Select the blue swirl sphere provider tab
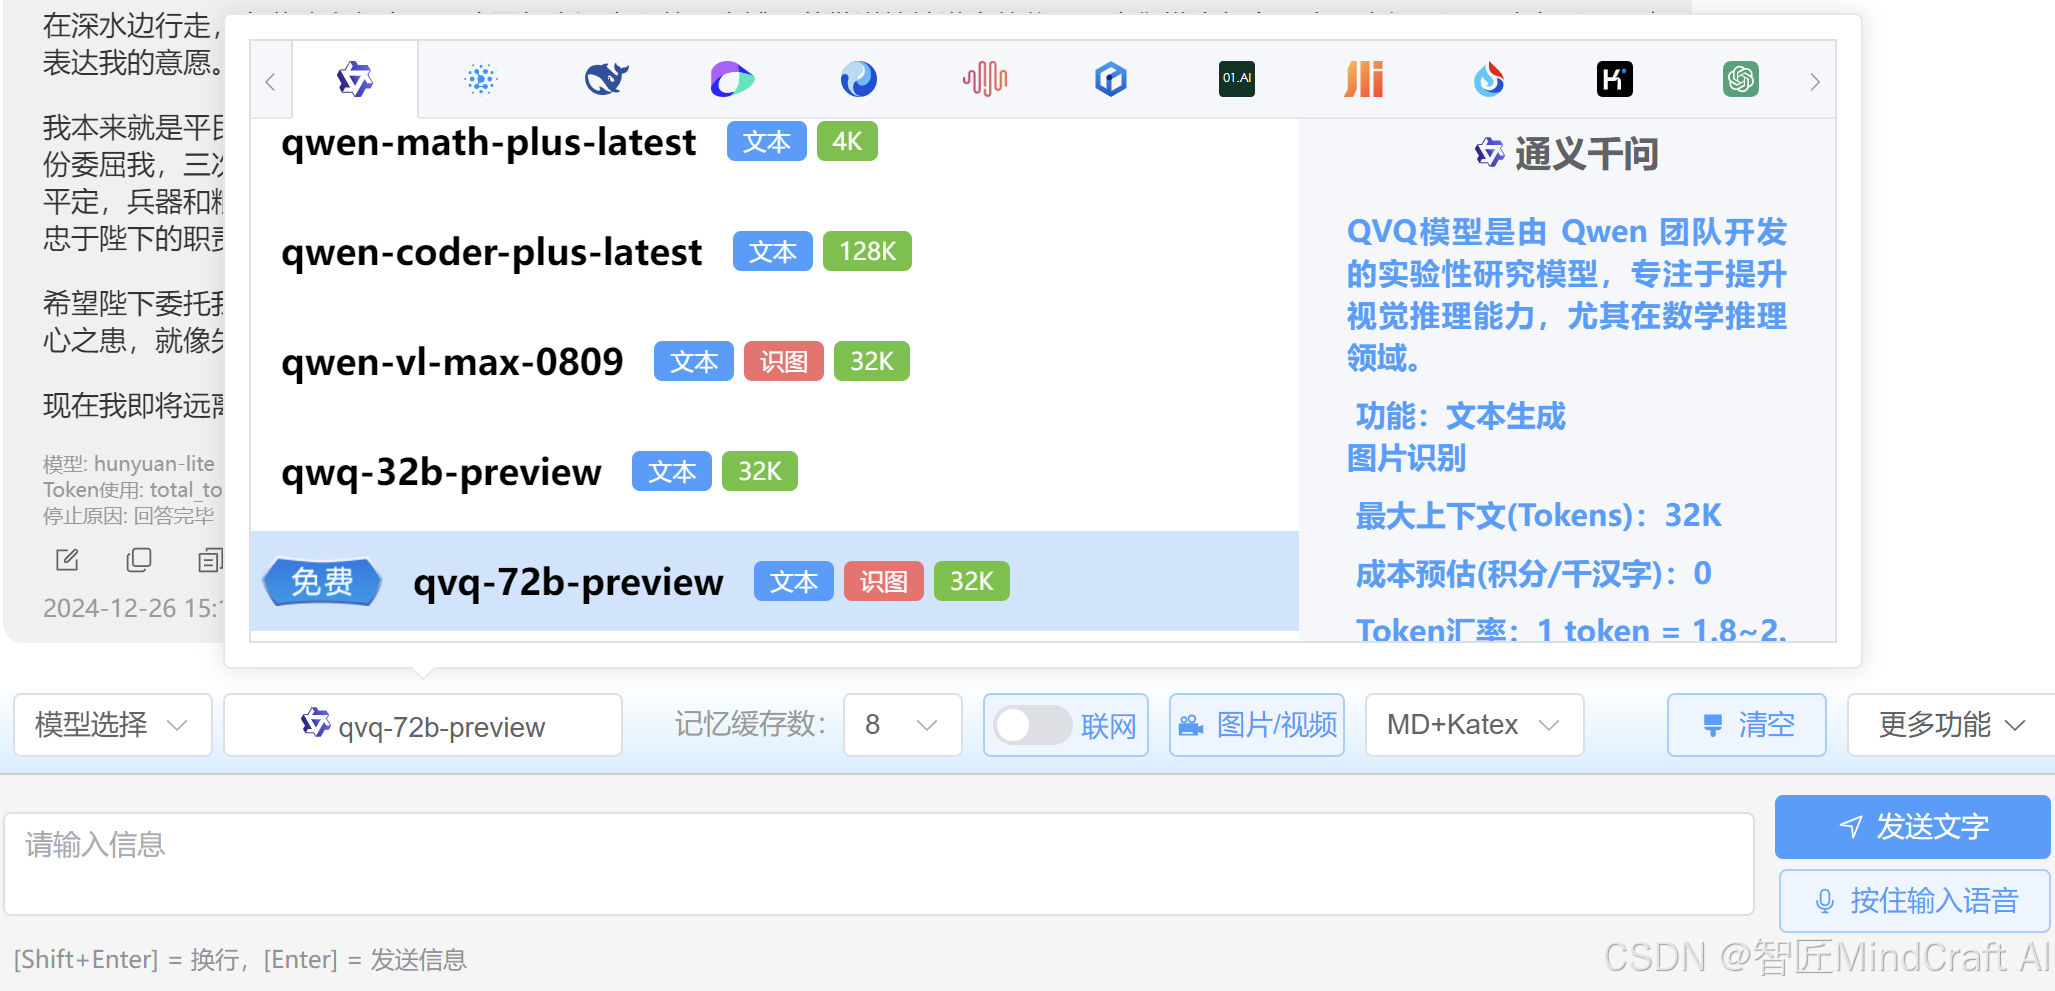This screenshot has height=991, width=2055. coord(859,79)
